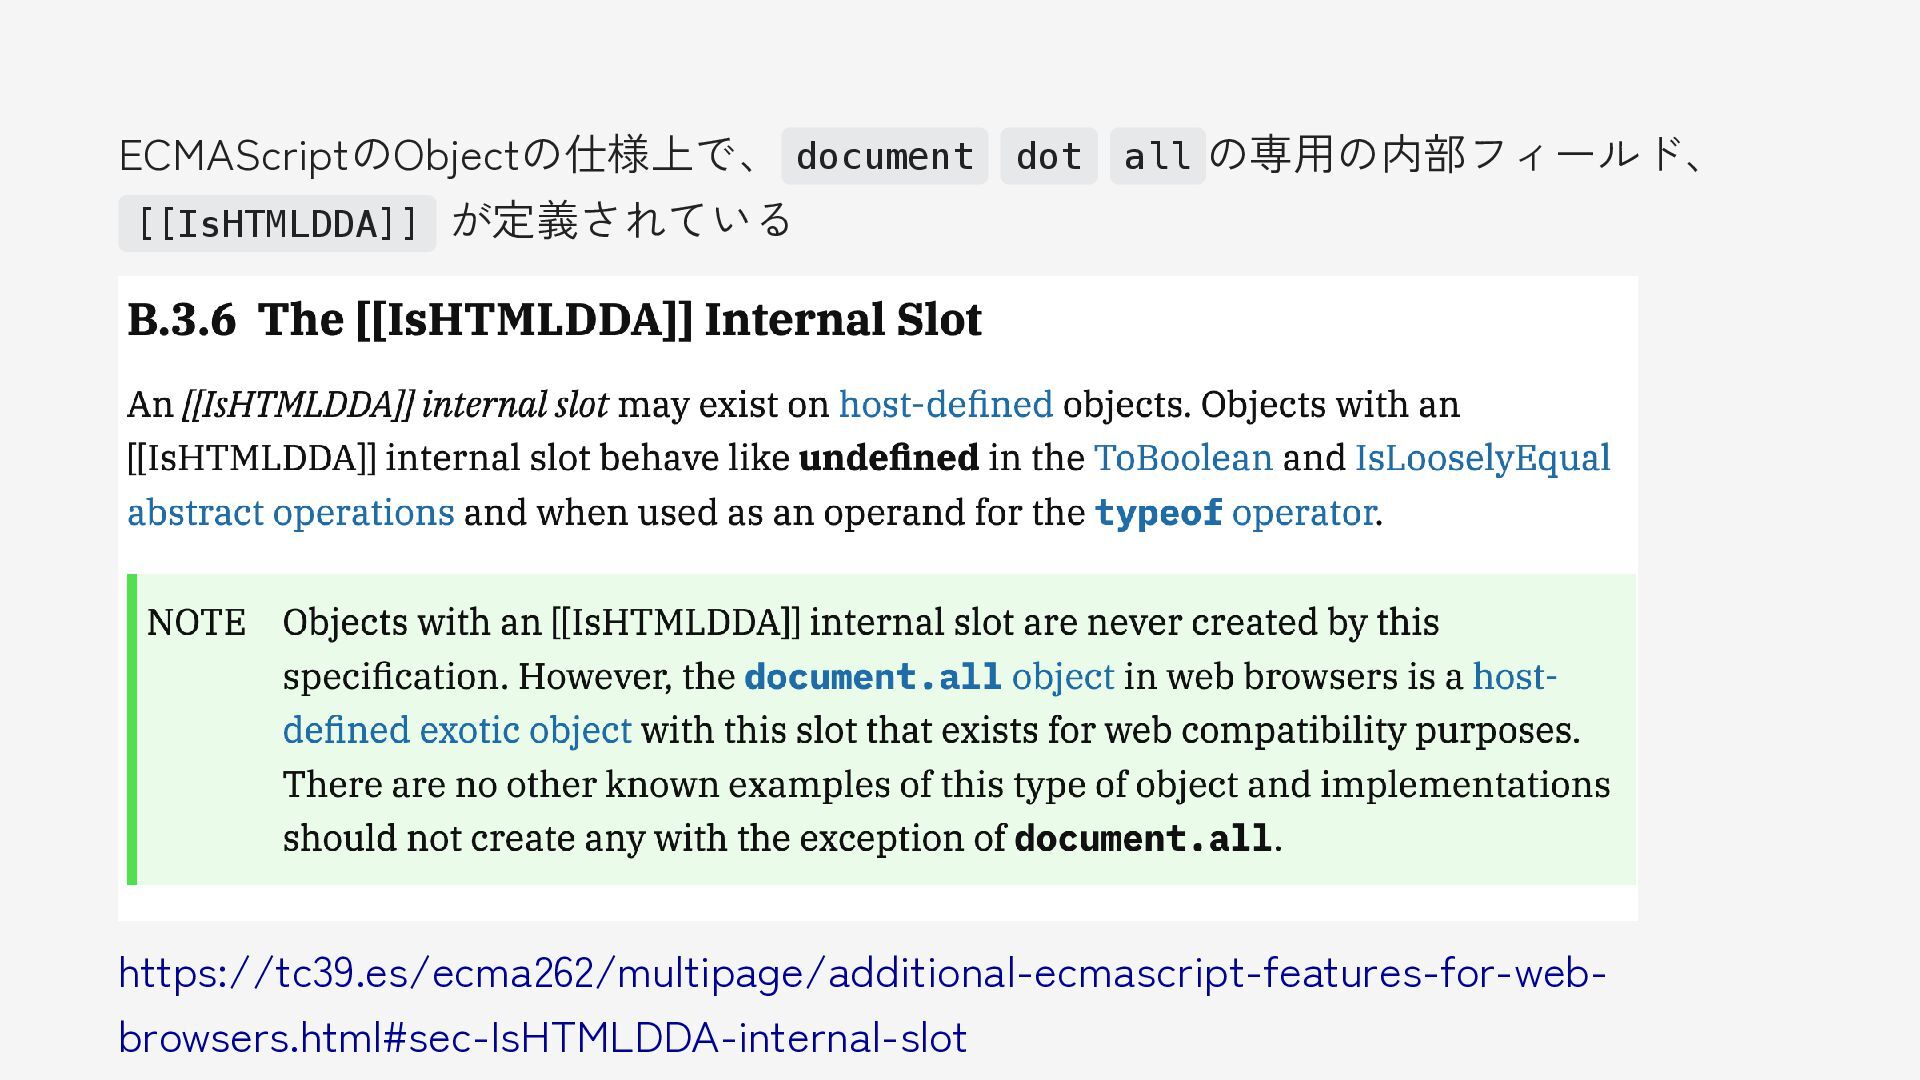The height and width of the screenshot is (1080, 1920).
Task: Click the operator link after typeof
Action: (x=1303, y=512)
